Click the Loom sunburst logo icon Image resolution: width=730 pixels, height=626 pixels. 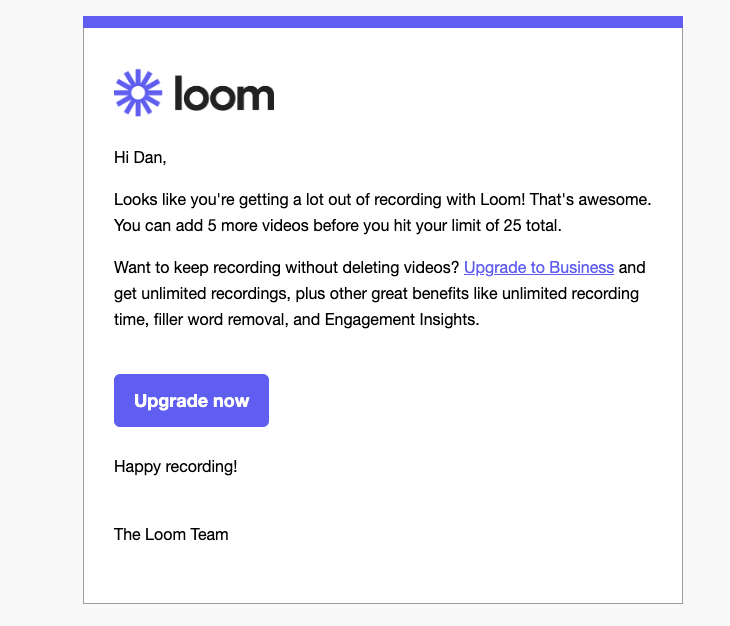138,94
